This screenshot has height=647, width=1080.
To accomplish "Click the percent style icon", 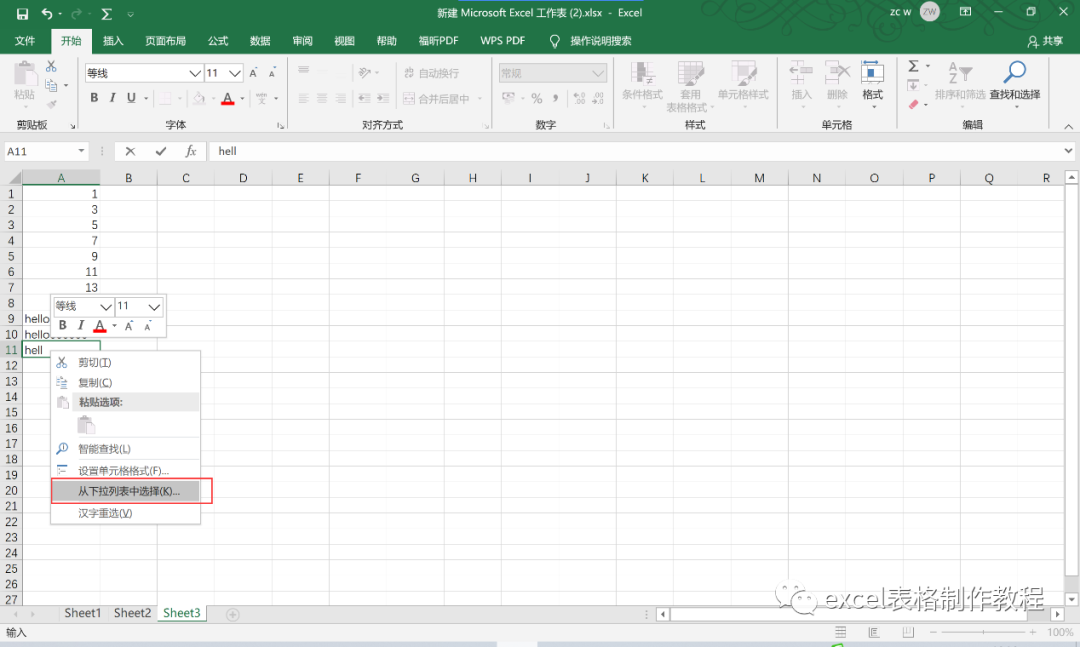I will pyautogui.click(x=537, y=99).
